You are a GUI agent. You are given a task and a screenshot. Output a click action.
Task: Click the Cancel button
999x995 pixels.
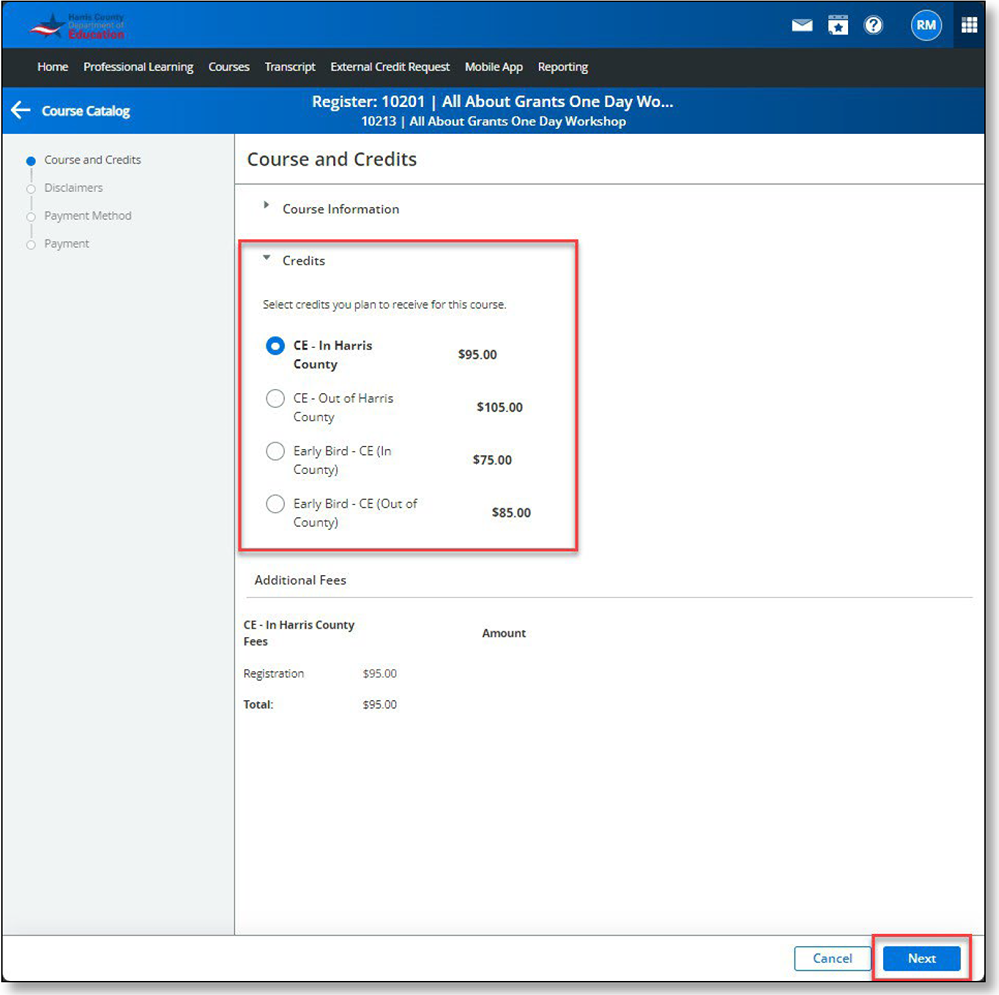point(832,958)
